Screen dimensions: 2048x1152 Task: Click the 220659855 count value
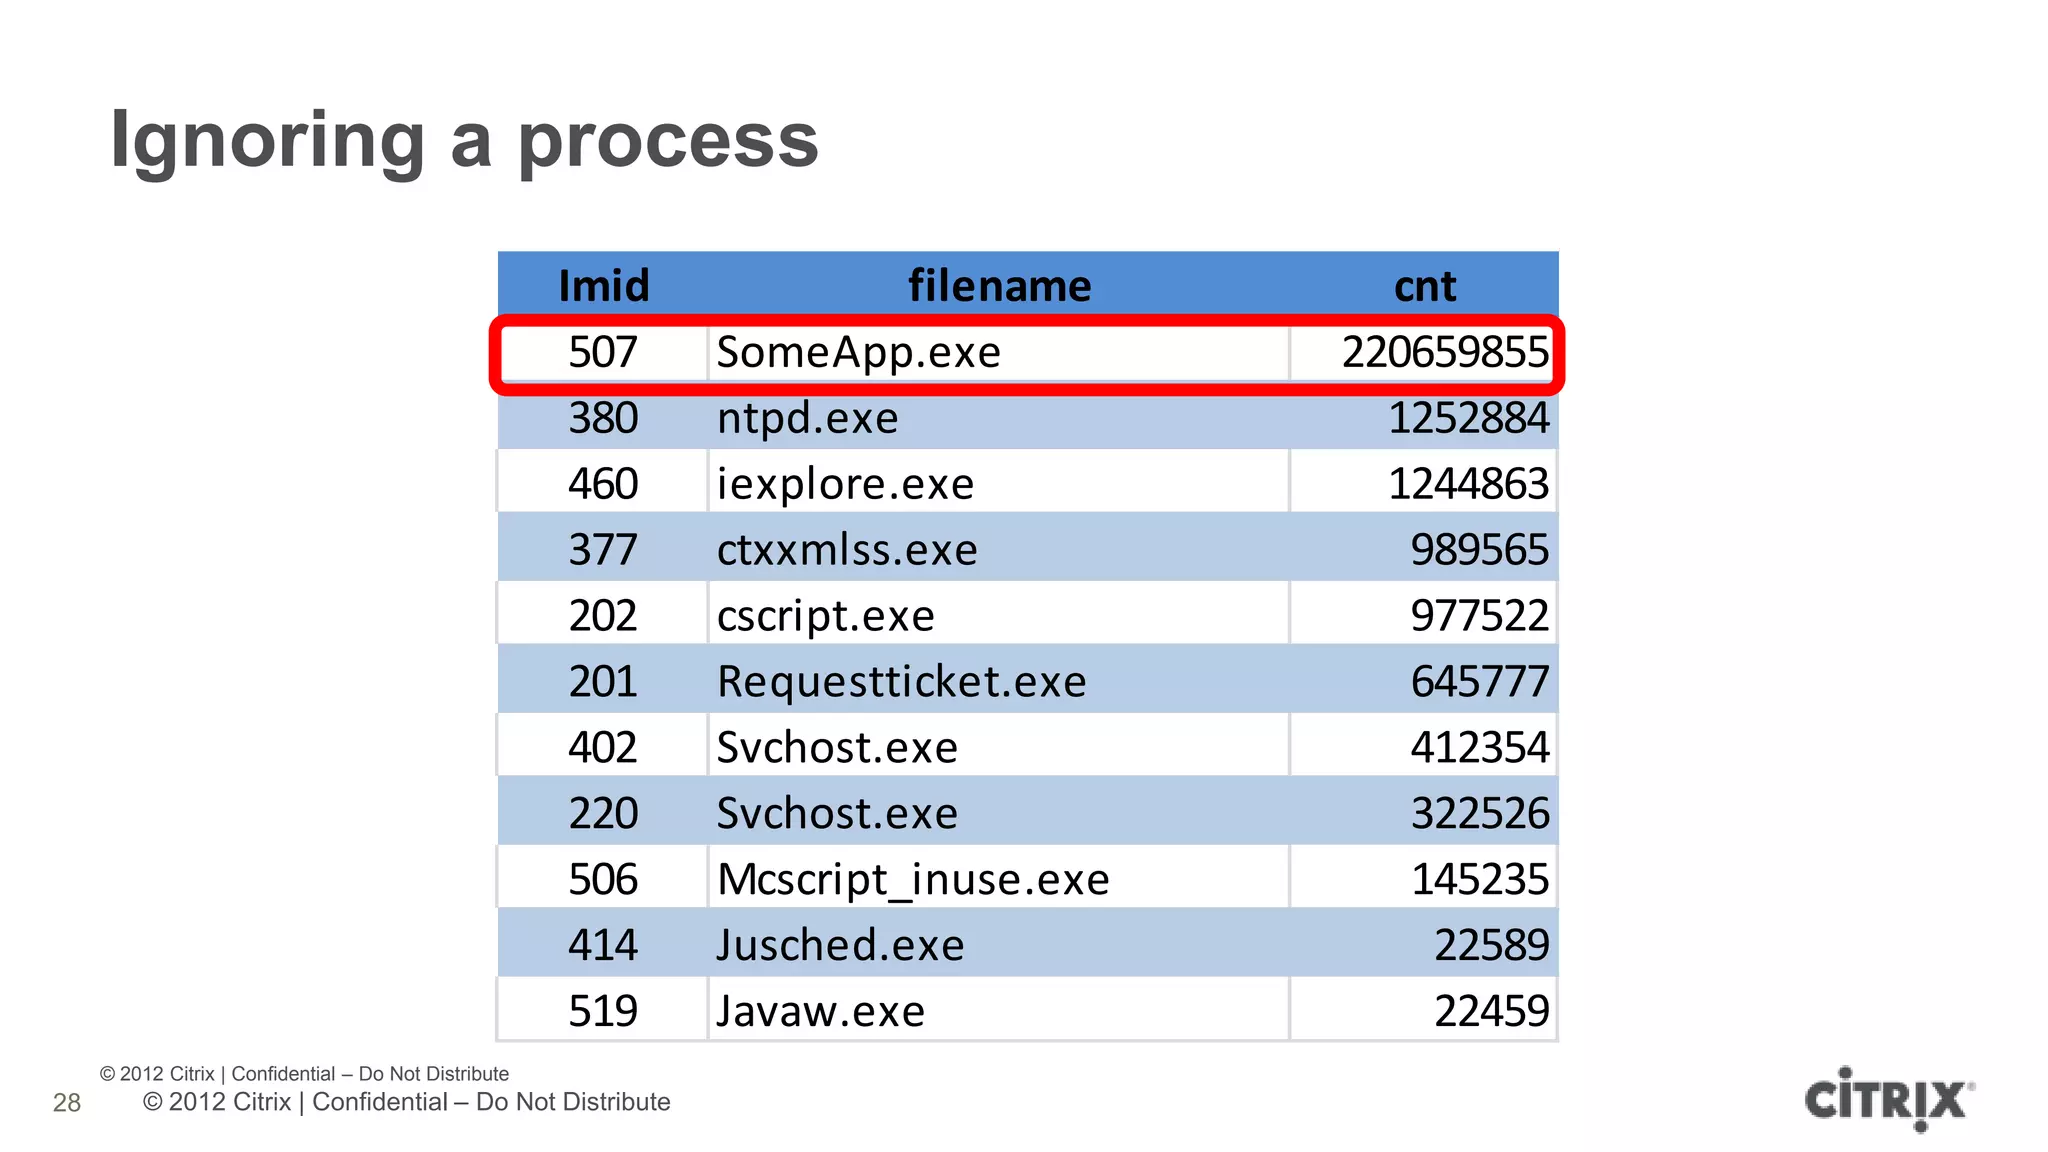click(x=1444, y=352)
